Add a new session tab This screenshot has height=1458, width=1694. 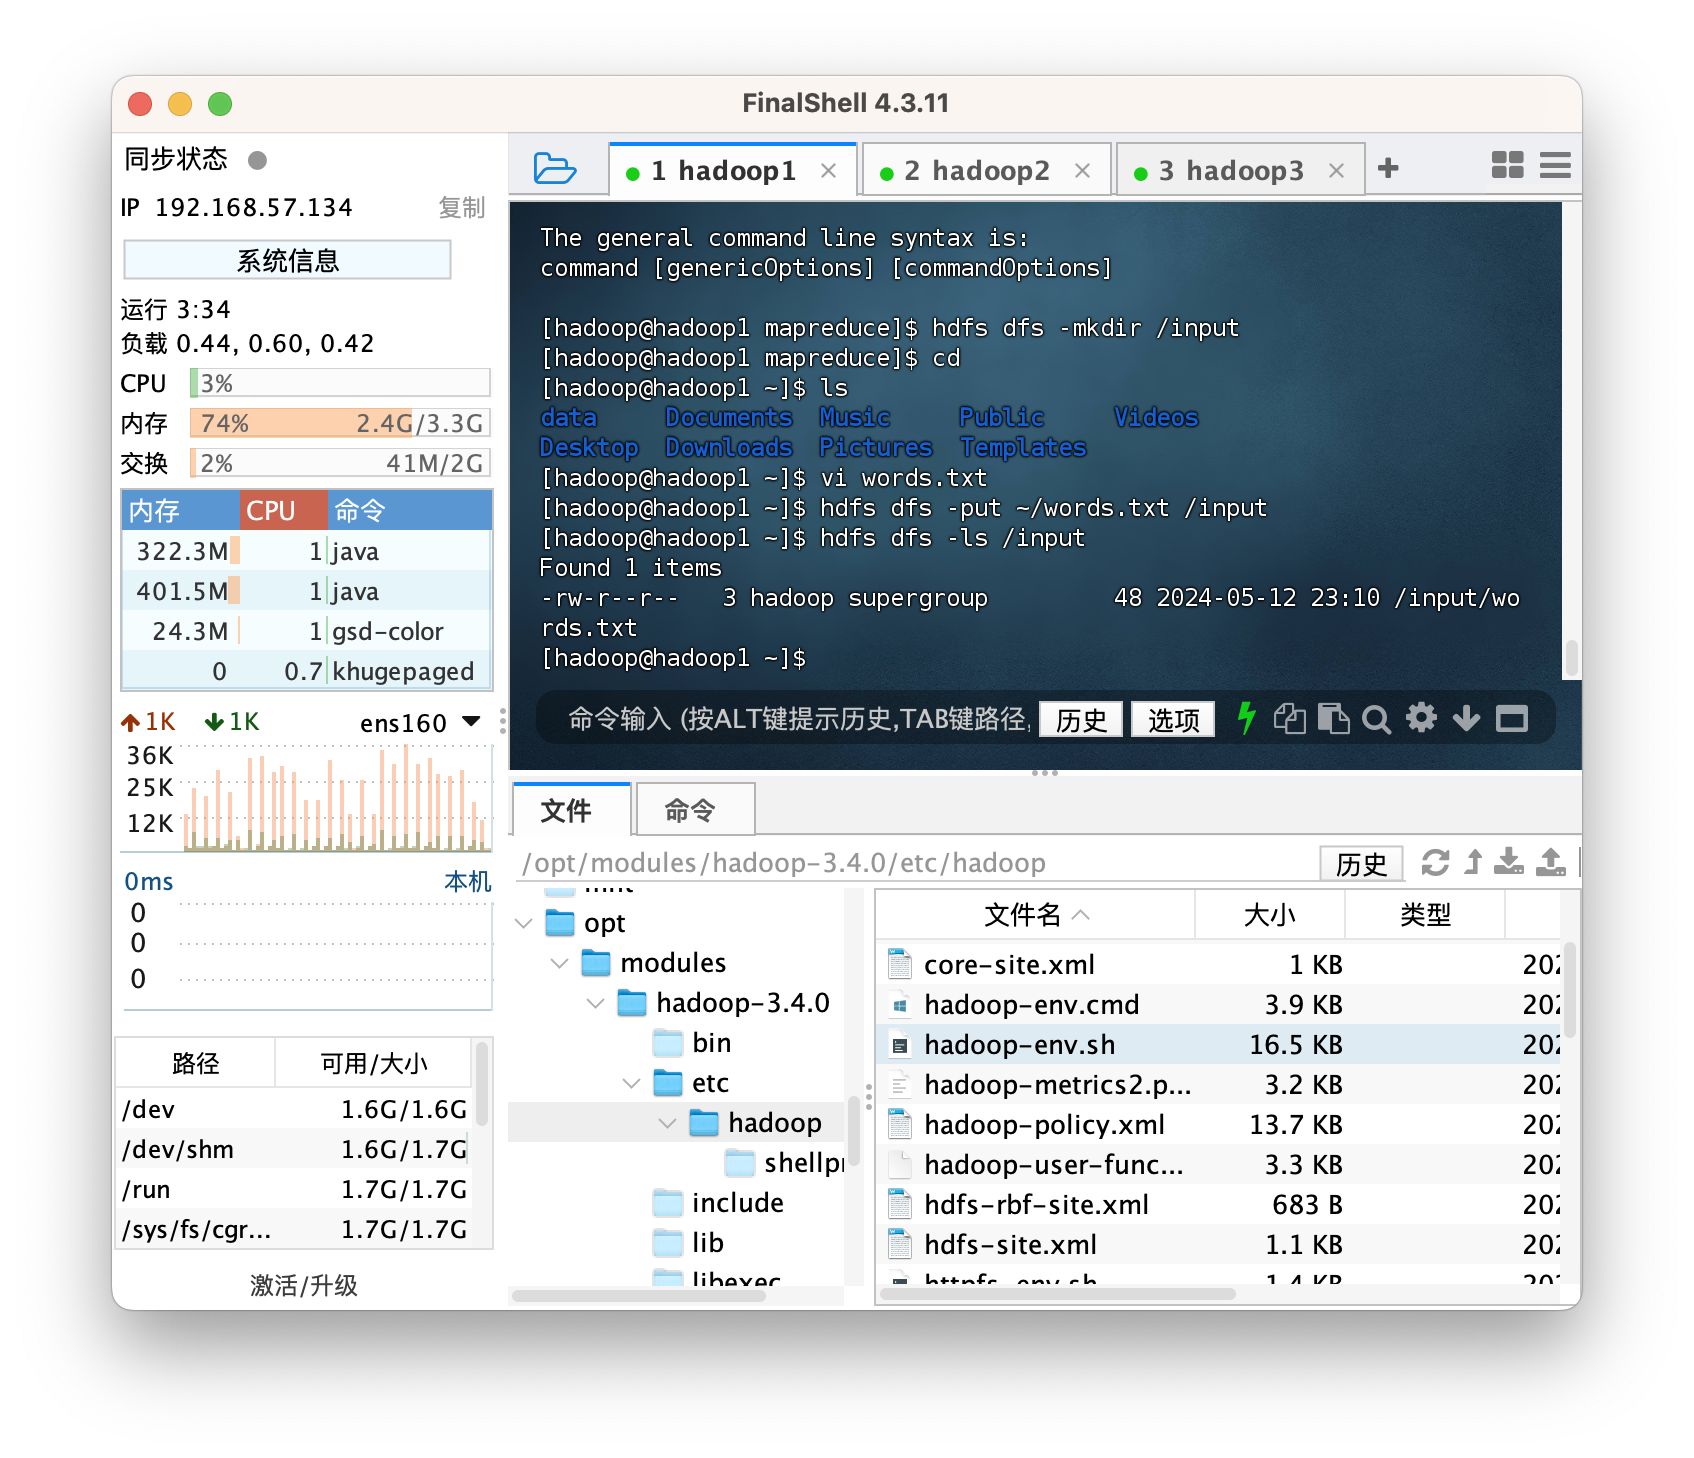(1388, 168)
